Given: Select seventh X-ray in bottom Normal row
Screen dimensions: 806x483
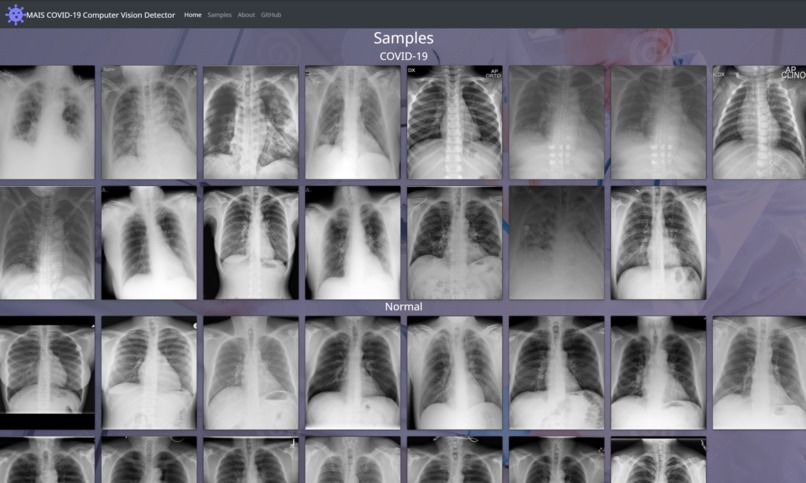Looking at the screenshot, I should point(658,460).
